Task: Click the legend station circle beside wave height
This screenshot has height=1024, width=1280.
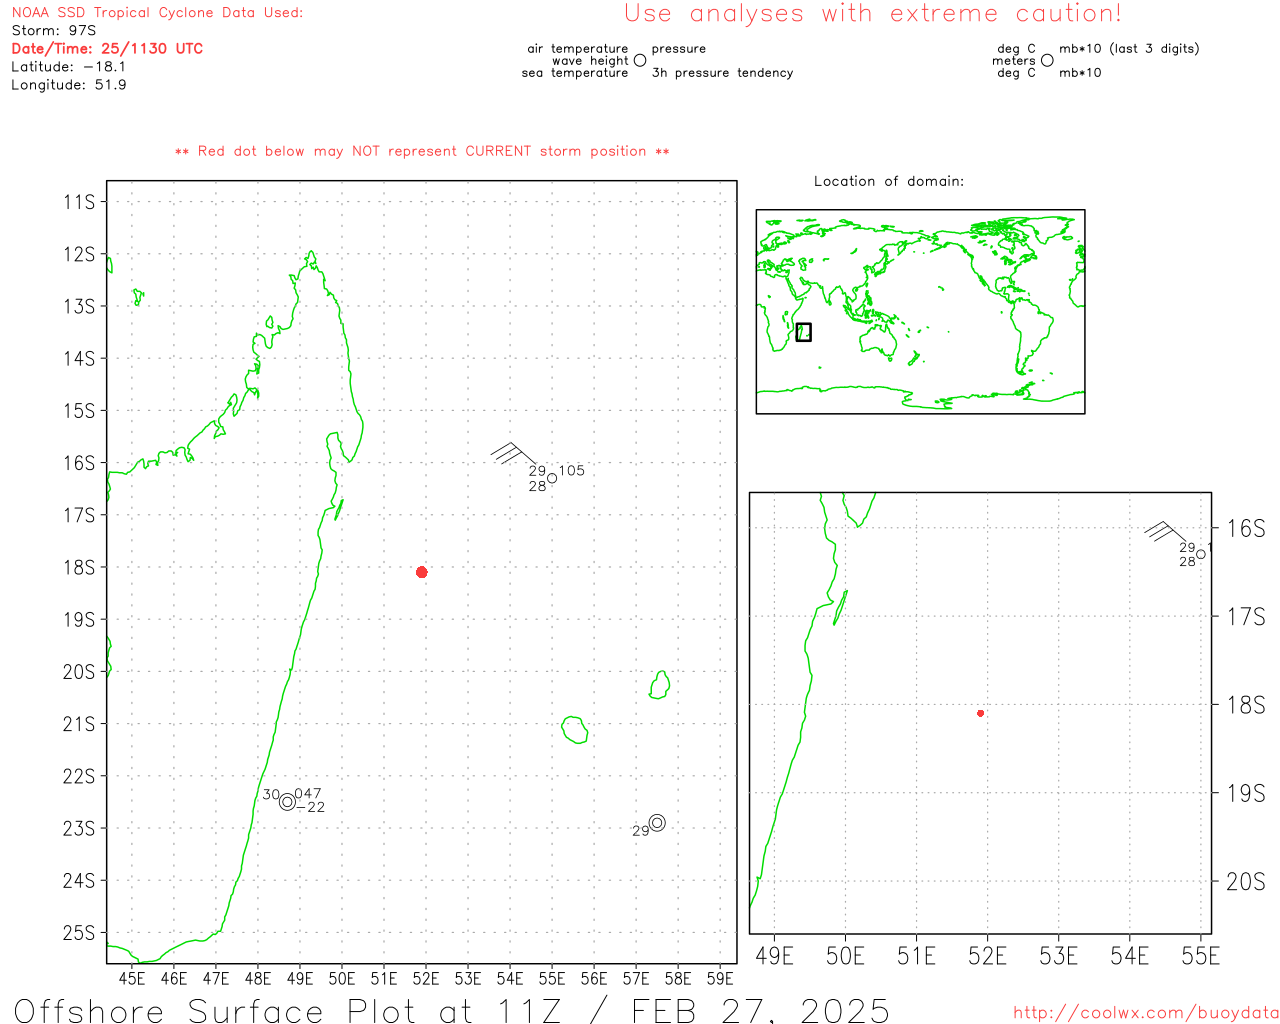Action: [x=640, y=60]
